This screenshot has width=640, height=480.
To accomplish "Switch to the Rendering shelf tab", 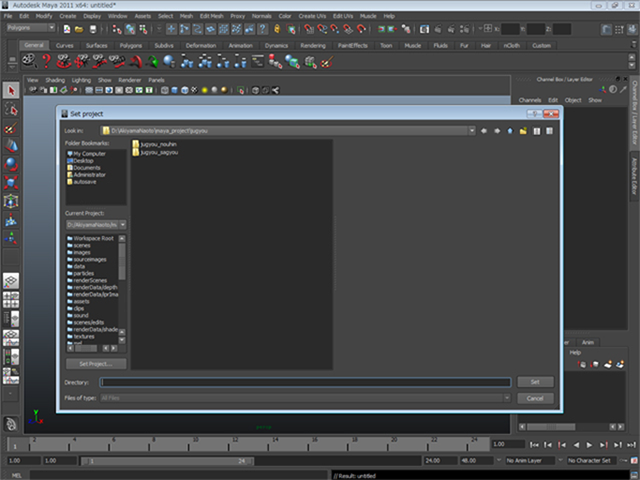I will click(313, 45).
